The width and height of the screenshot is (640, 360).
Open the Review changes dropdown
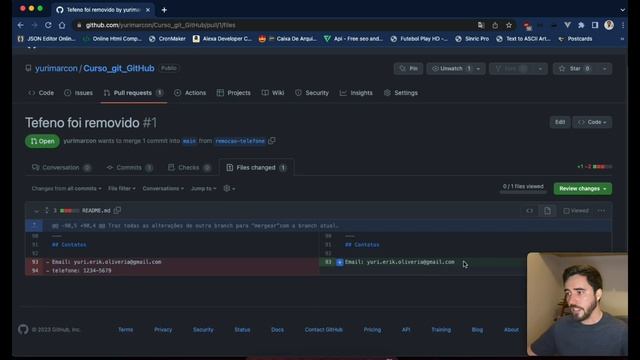[x=582, y=189]
